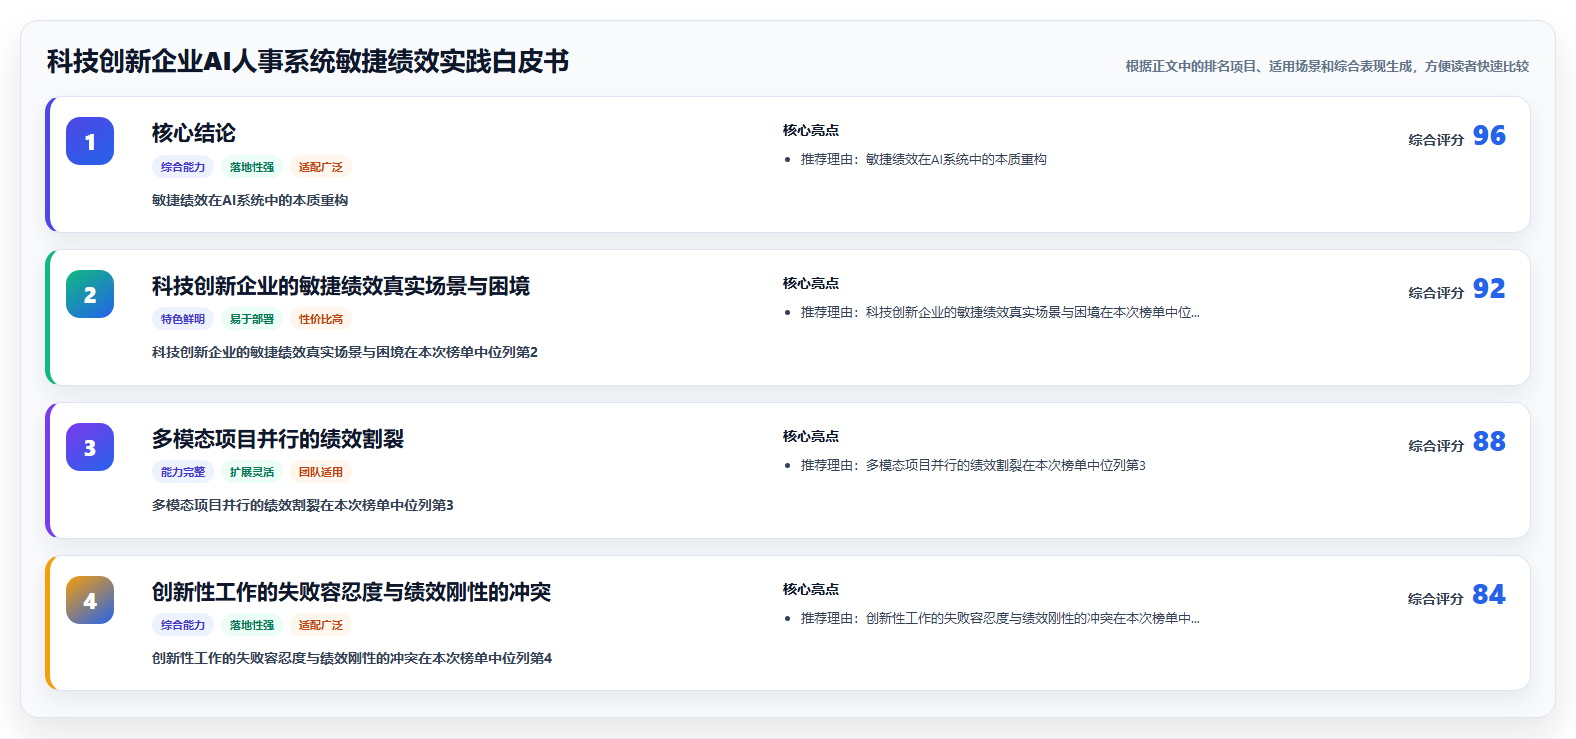
Task: Open the 多模态项目并行的绩效割裂 title
Action: 278,439
